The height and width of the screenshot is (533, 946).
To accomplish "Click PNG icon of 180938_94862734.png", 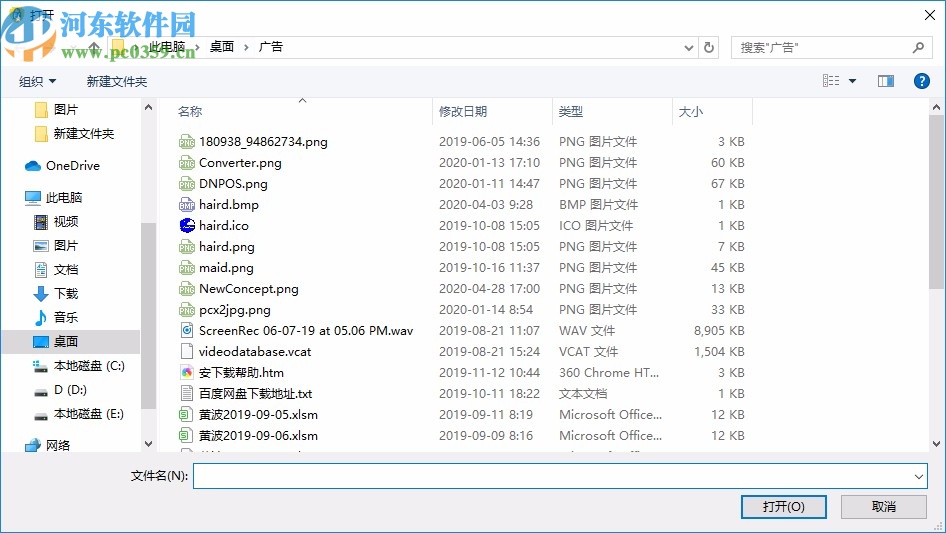I will tap(187, 142).
